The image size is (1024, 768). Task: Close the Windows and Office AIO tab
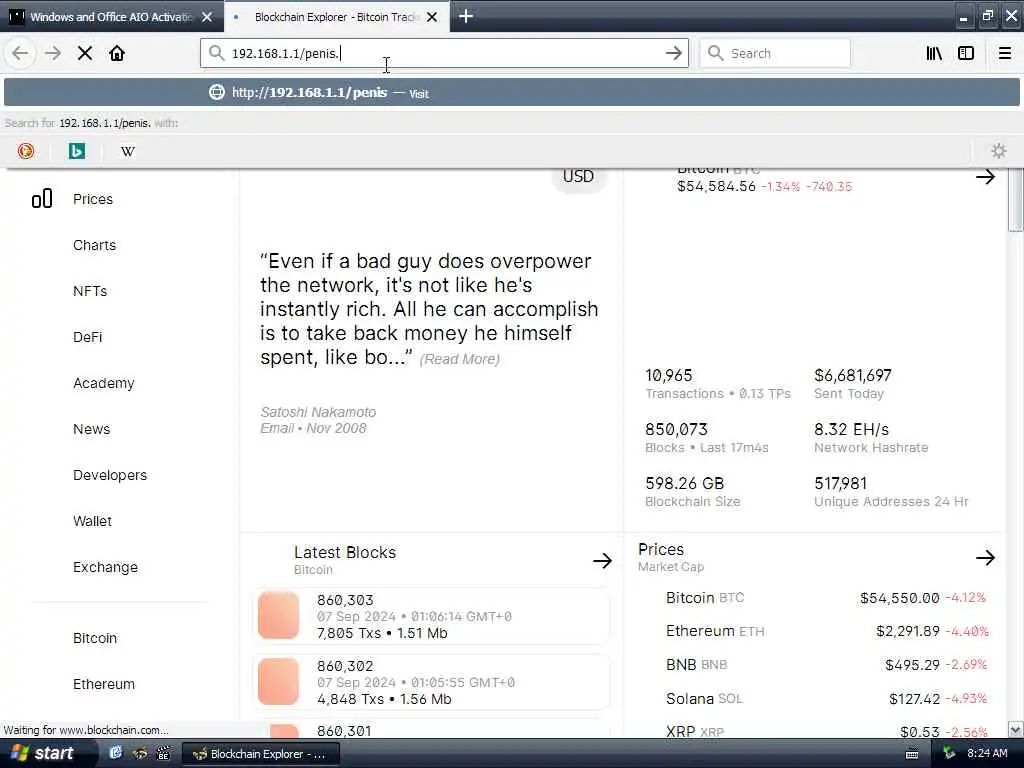pyautogui.click(x=207, y=17)
